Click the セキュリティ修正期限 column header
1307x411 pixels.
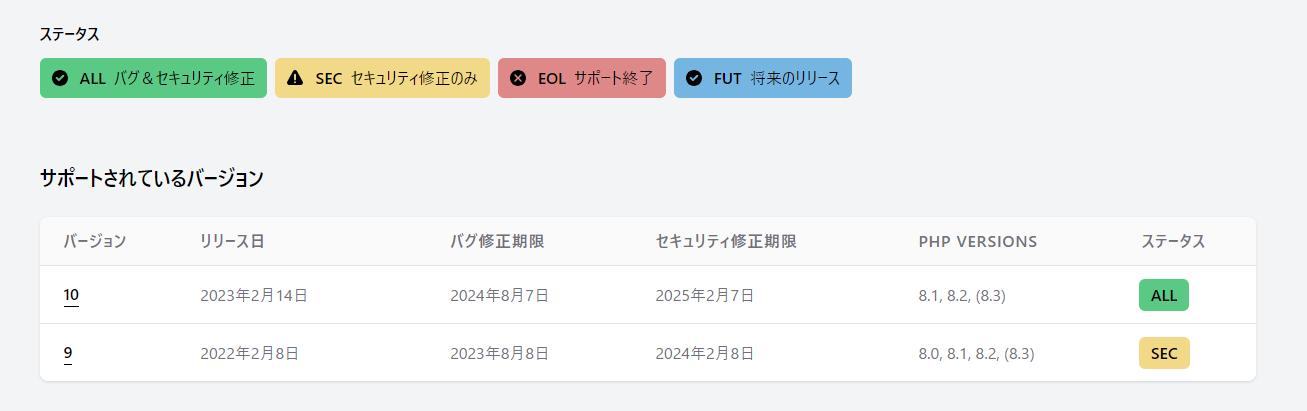(726, 242)
